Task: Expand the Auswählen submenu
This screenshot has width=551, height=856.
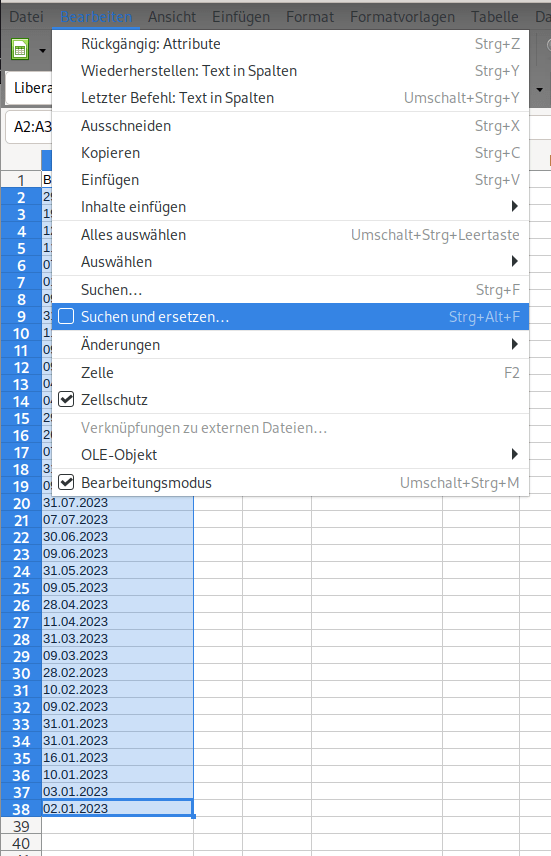Action: pyautogui.click(x=291, y=262)
